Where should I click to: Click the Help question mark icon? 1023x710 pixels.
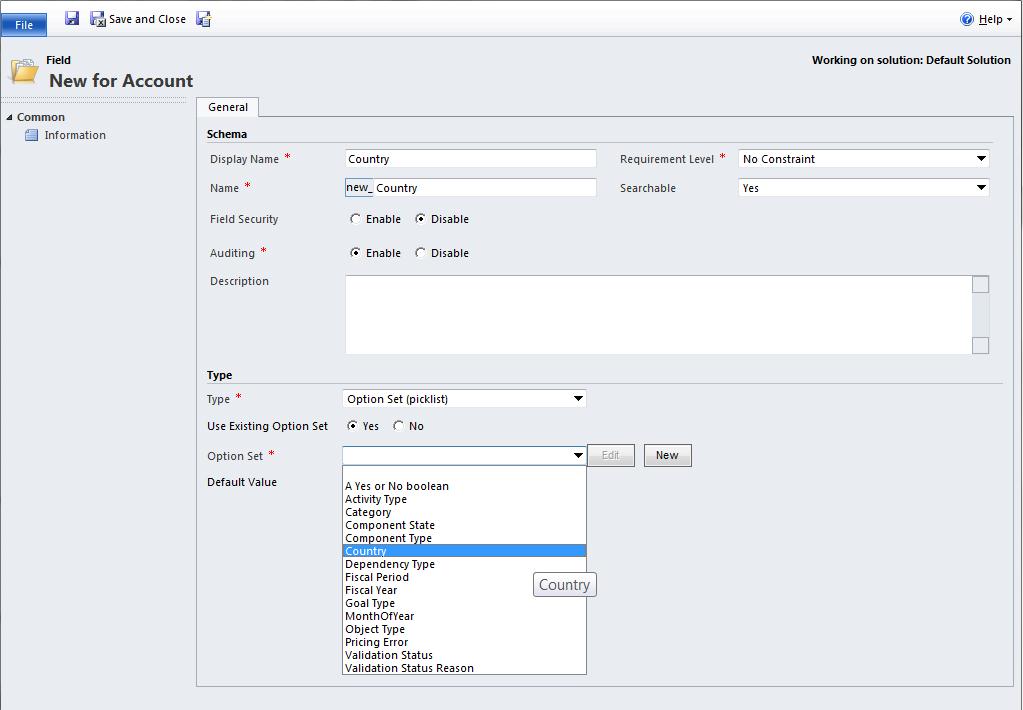click(966, 19)
